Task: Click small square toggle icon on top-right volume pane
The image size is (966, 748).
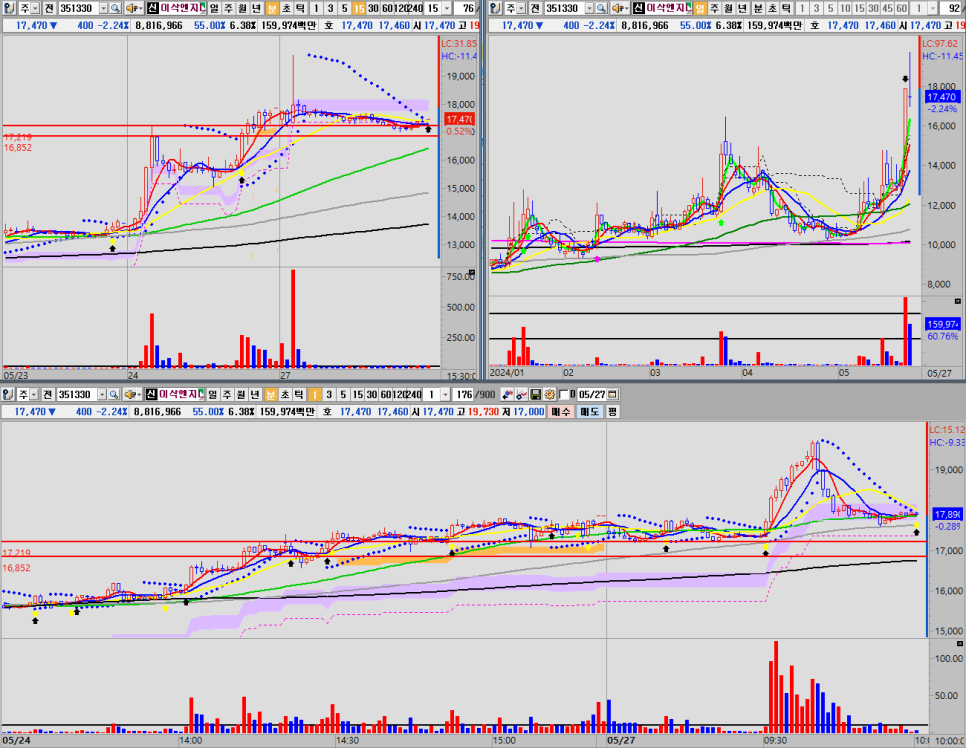Action: click(957, 301)
